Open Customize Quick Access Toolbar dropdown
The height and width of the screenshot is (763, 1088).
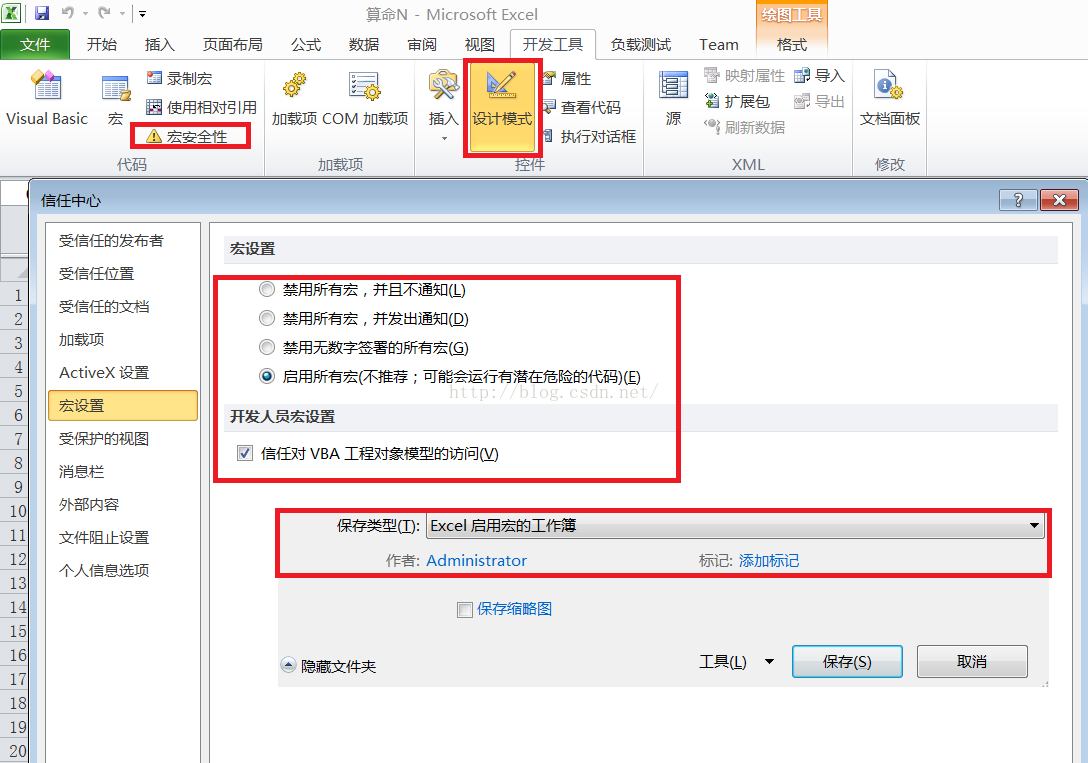pyautogui.click(x=142, y=13)
